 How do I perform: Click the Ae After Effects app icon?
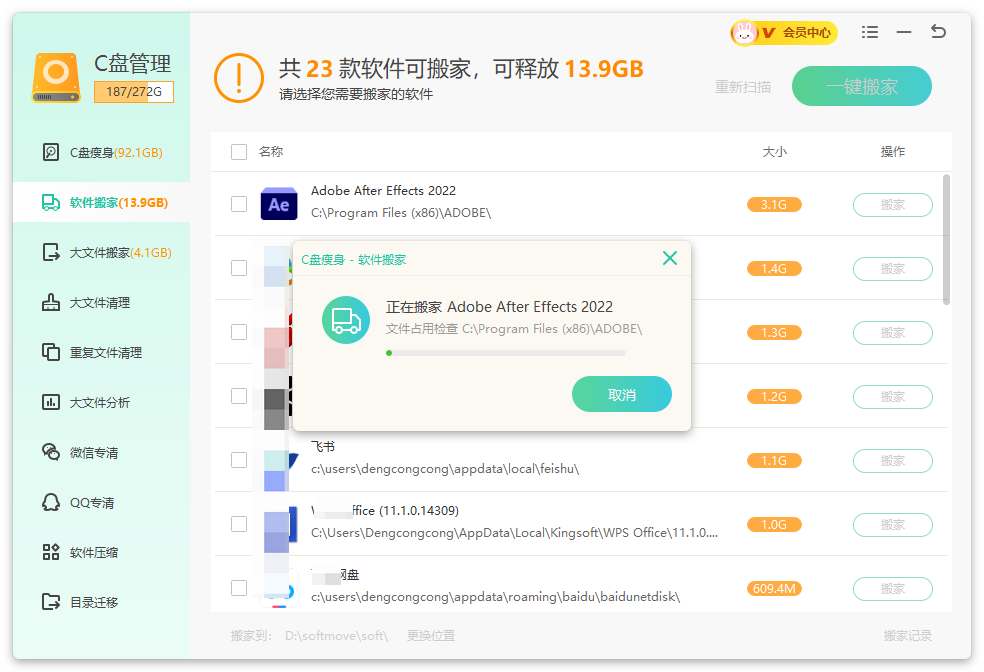pyautogui.click(x=279, y=204)
